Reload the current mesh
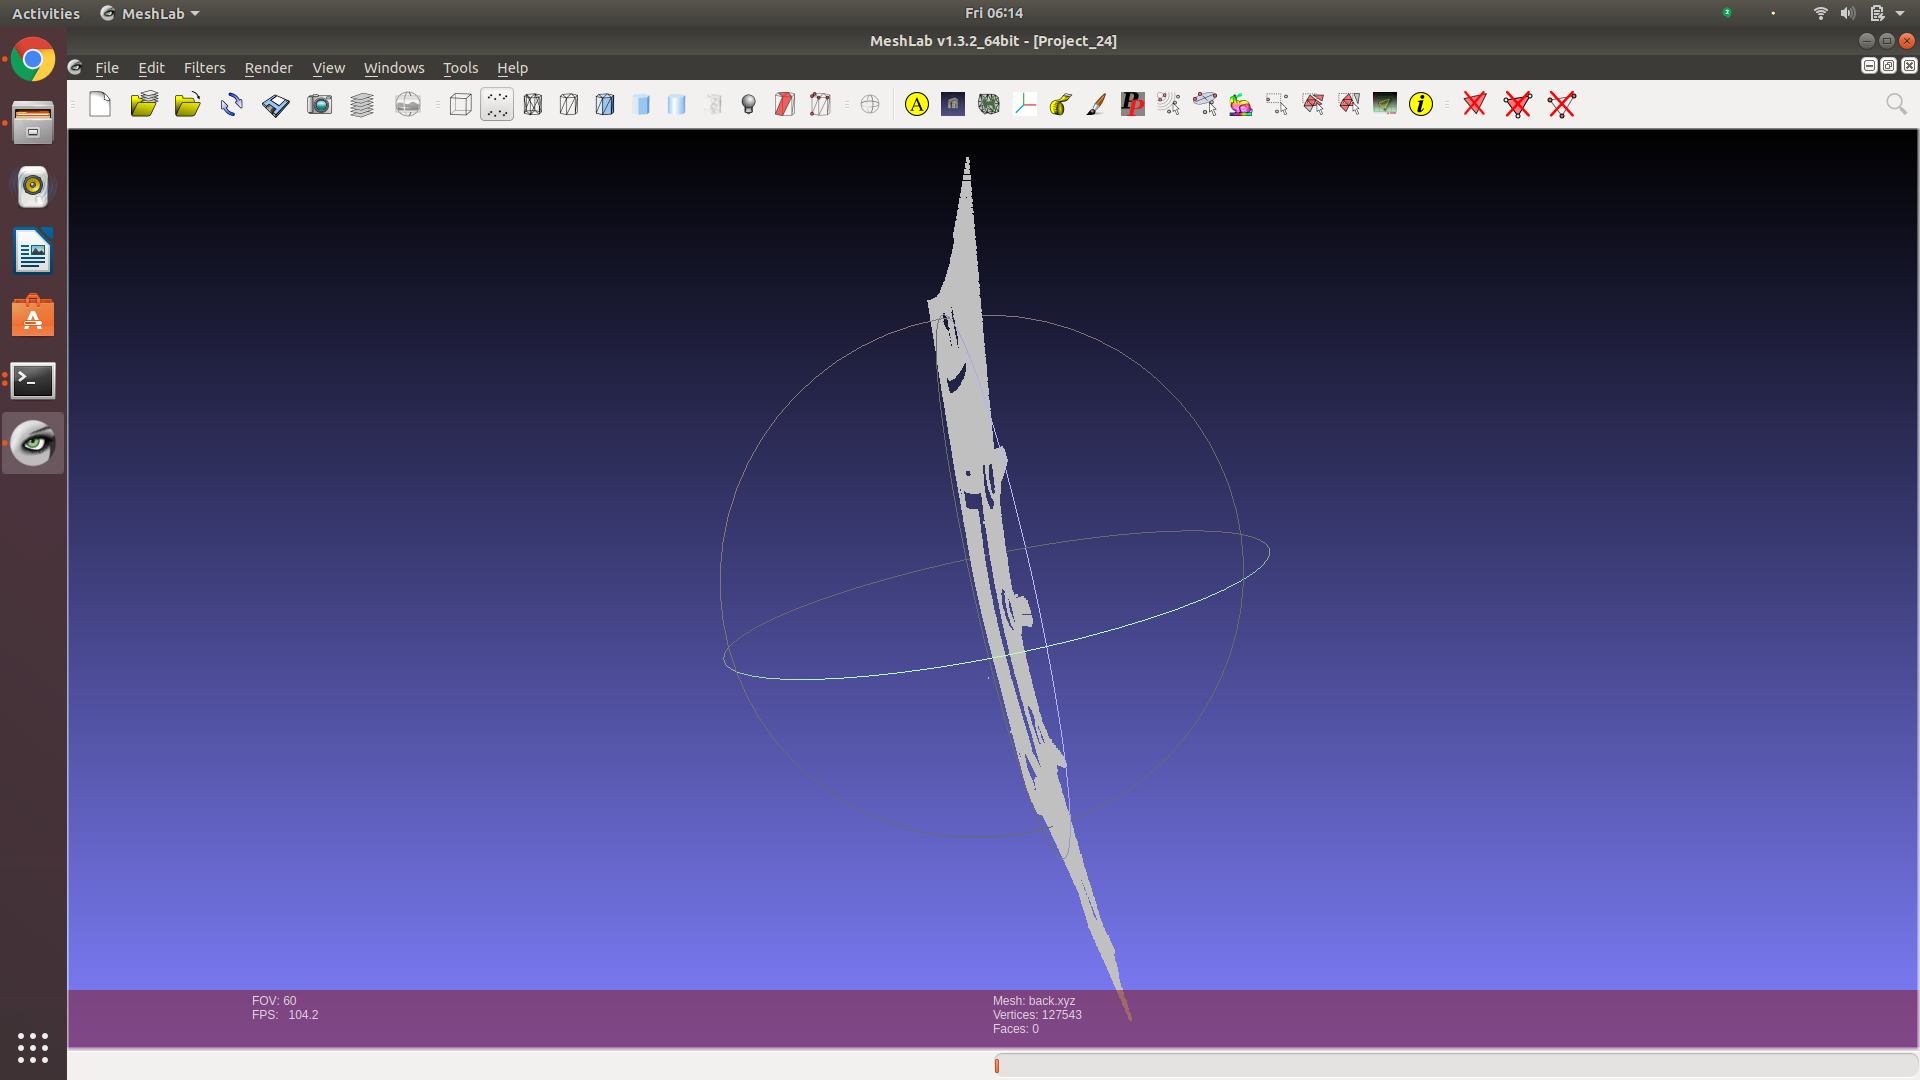 coord(231,104)
